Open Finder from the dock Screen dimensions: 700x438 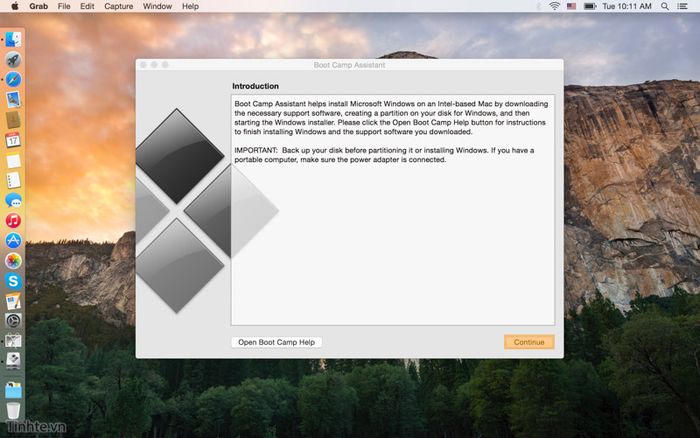click(x=13, y=40)
